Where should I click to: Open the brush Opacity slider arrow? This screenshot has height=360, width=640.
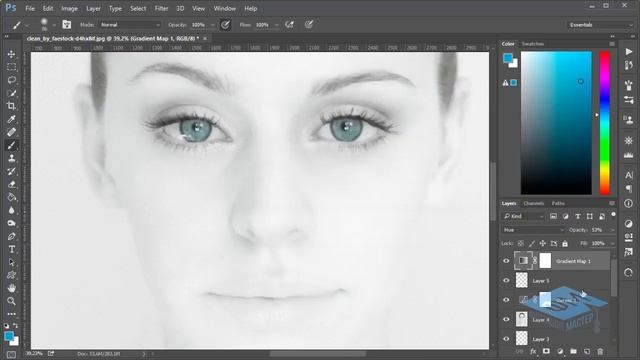[213, 25]
